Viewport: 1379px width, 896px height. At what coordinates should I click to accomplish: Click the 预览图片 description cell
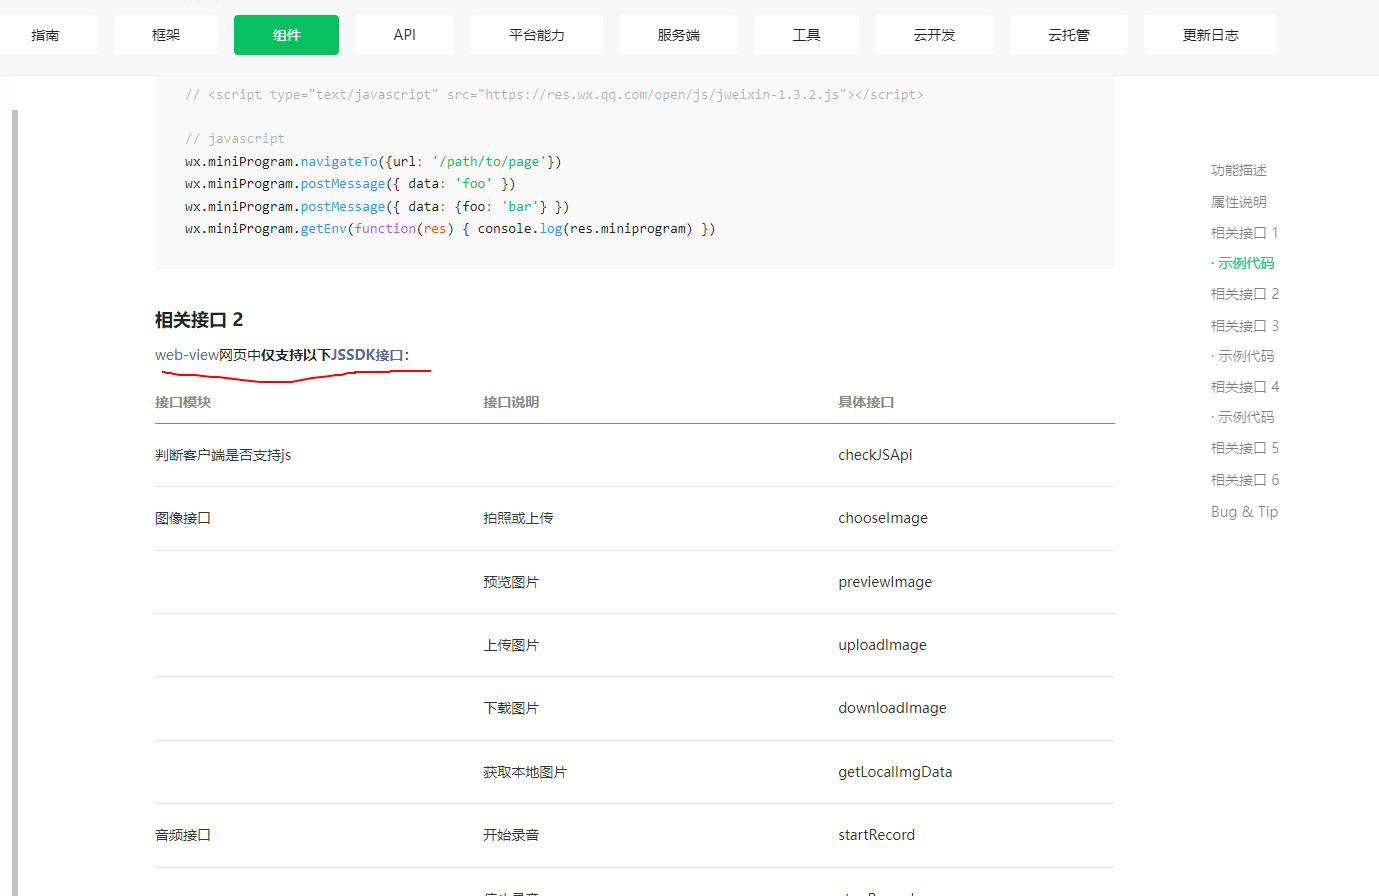(x=511, y=582)
